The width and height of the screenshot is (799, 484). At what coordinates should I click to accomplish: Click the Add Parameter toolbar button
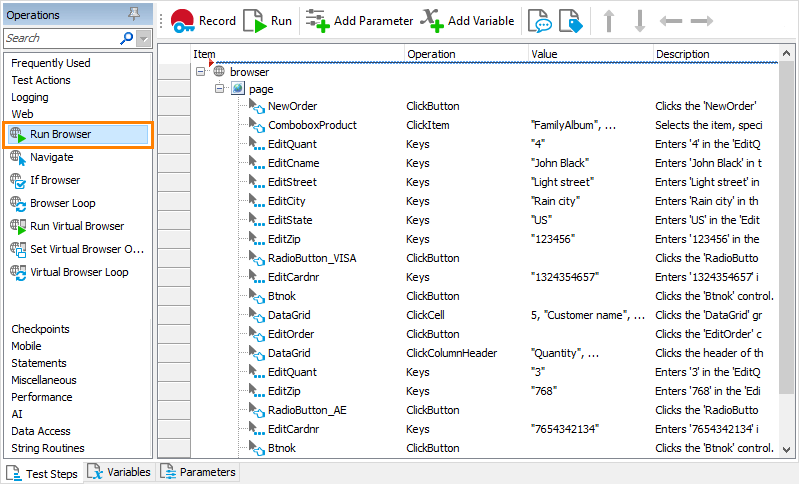pyautogui.click(x=359, y=21)
